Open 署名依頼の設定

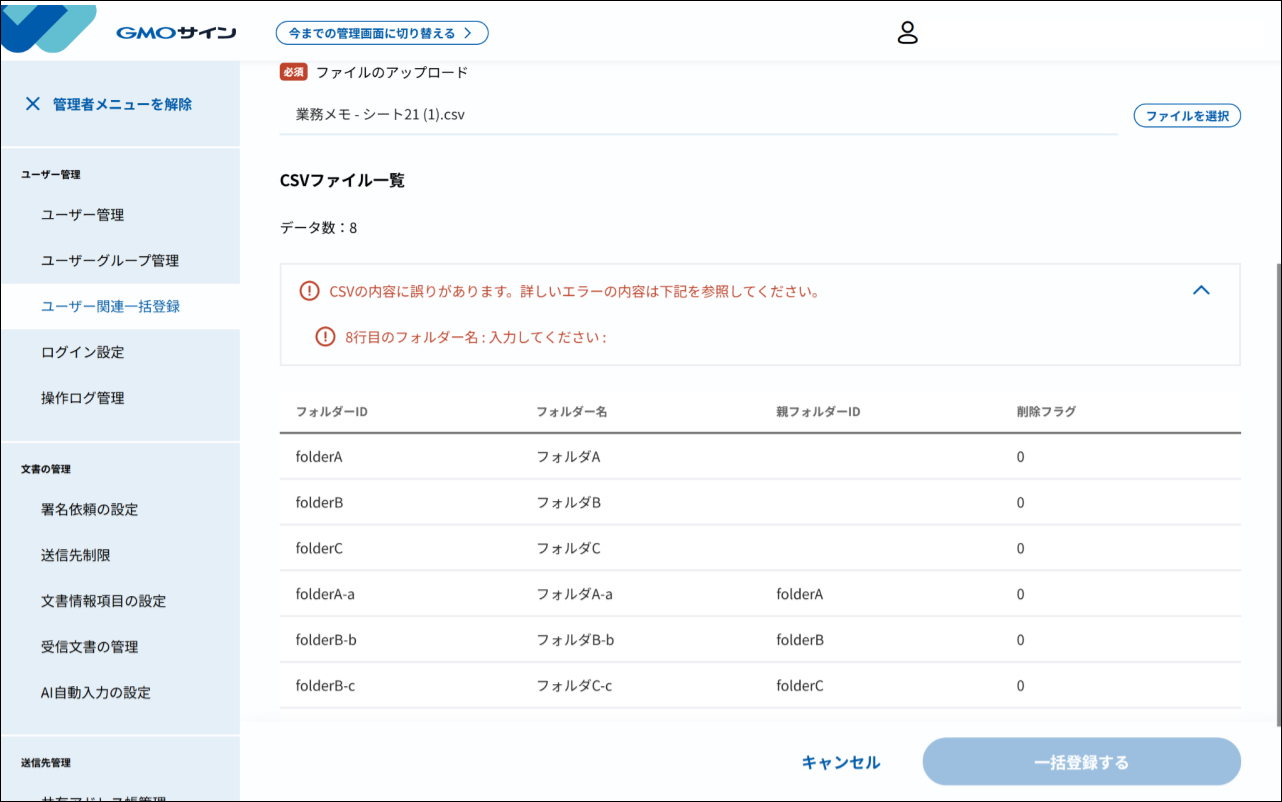click(90, 510)
